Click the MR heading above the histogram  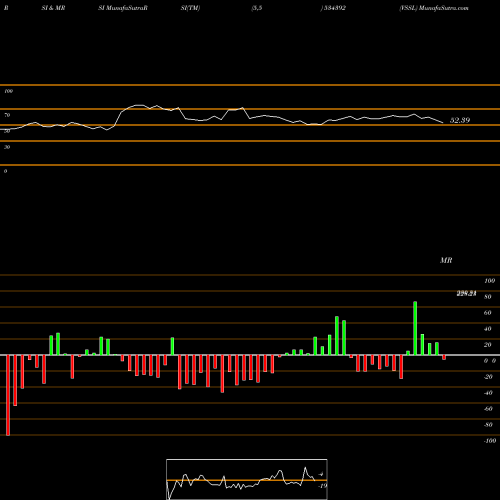tap(446, 260)
